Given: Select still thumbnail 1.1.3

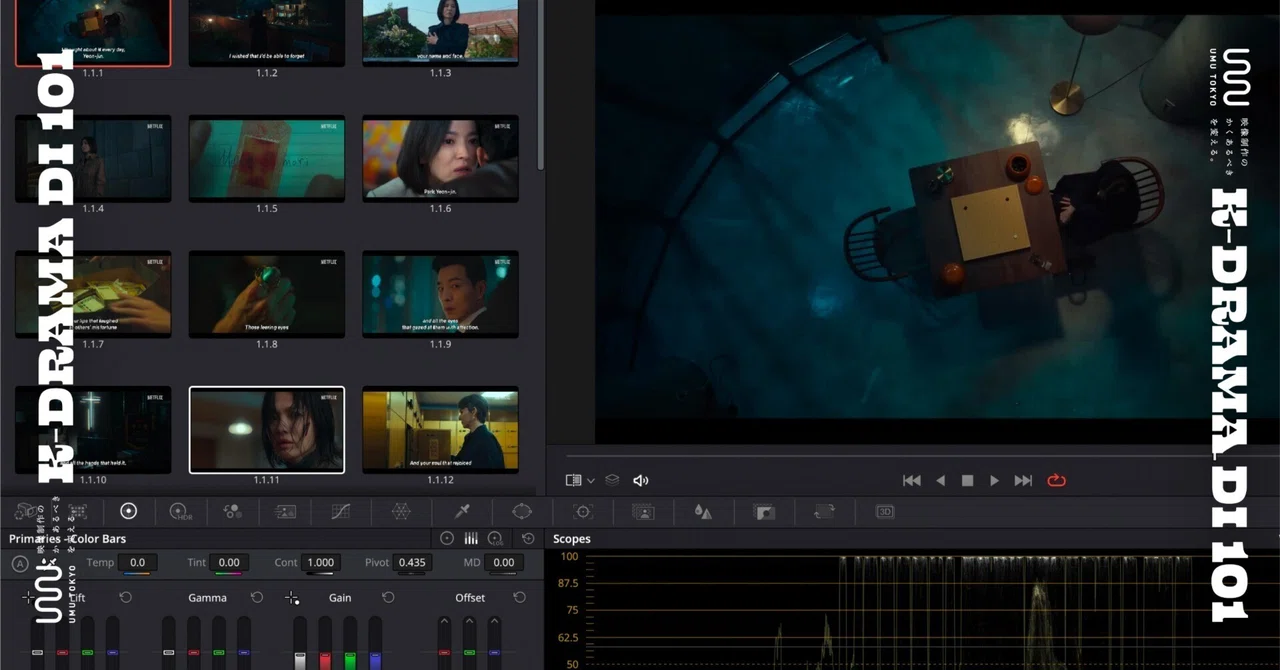Looking at the screenshot, I should 440,33.
